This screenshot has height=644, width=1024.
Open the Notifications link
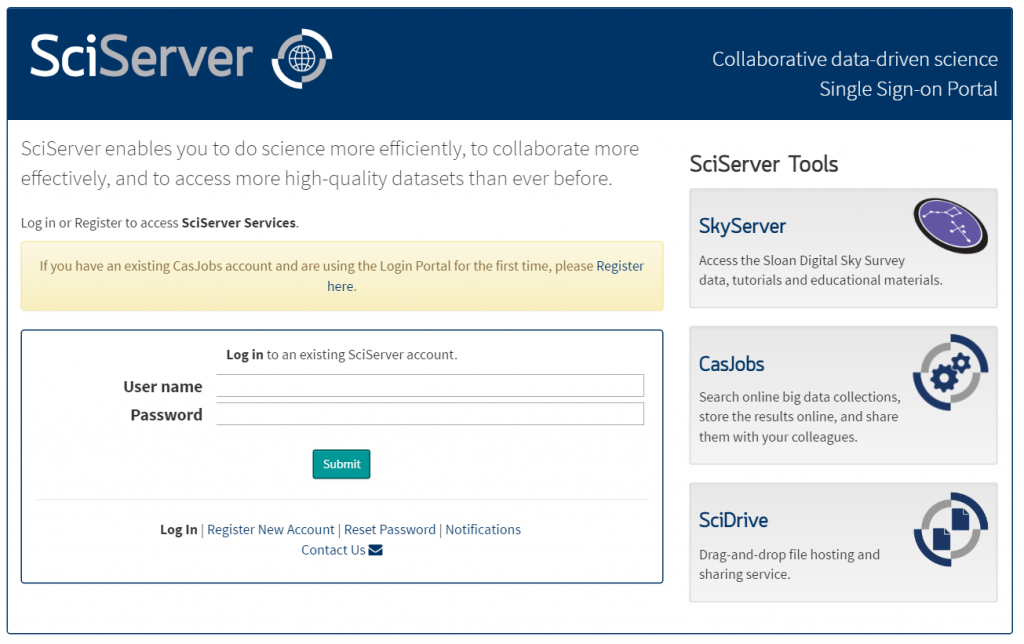pos(483,529)
